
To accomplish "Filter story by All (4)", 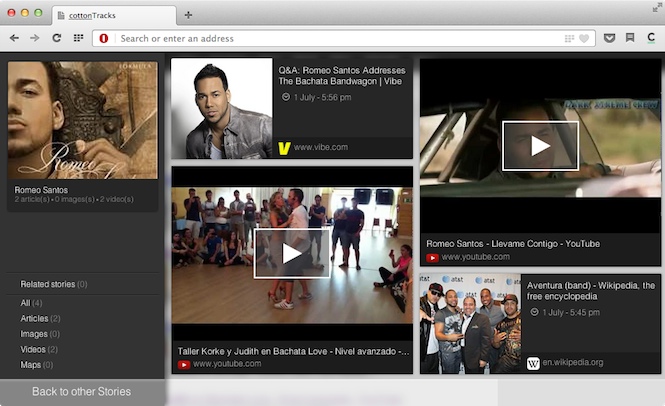I will 31,303.
